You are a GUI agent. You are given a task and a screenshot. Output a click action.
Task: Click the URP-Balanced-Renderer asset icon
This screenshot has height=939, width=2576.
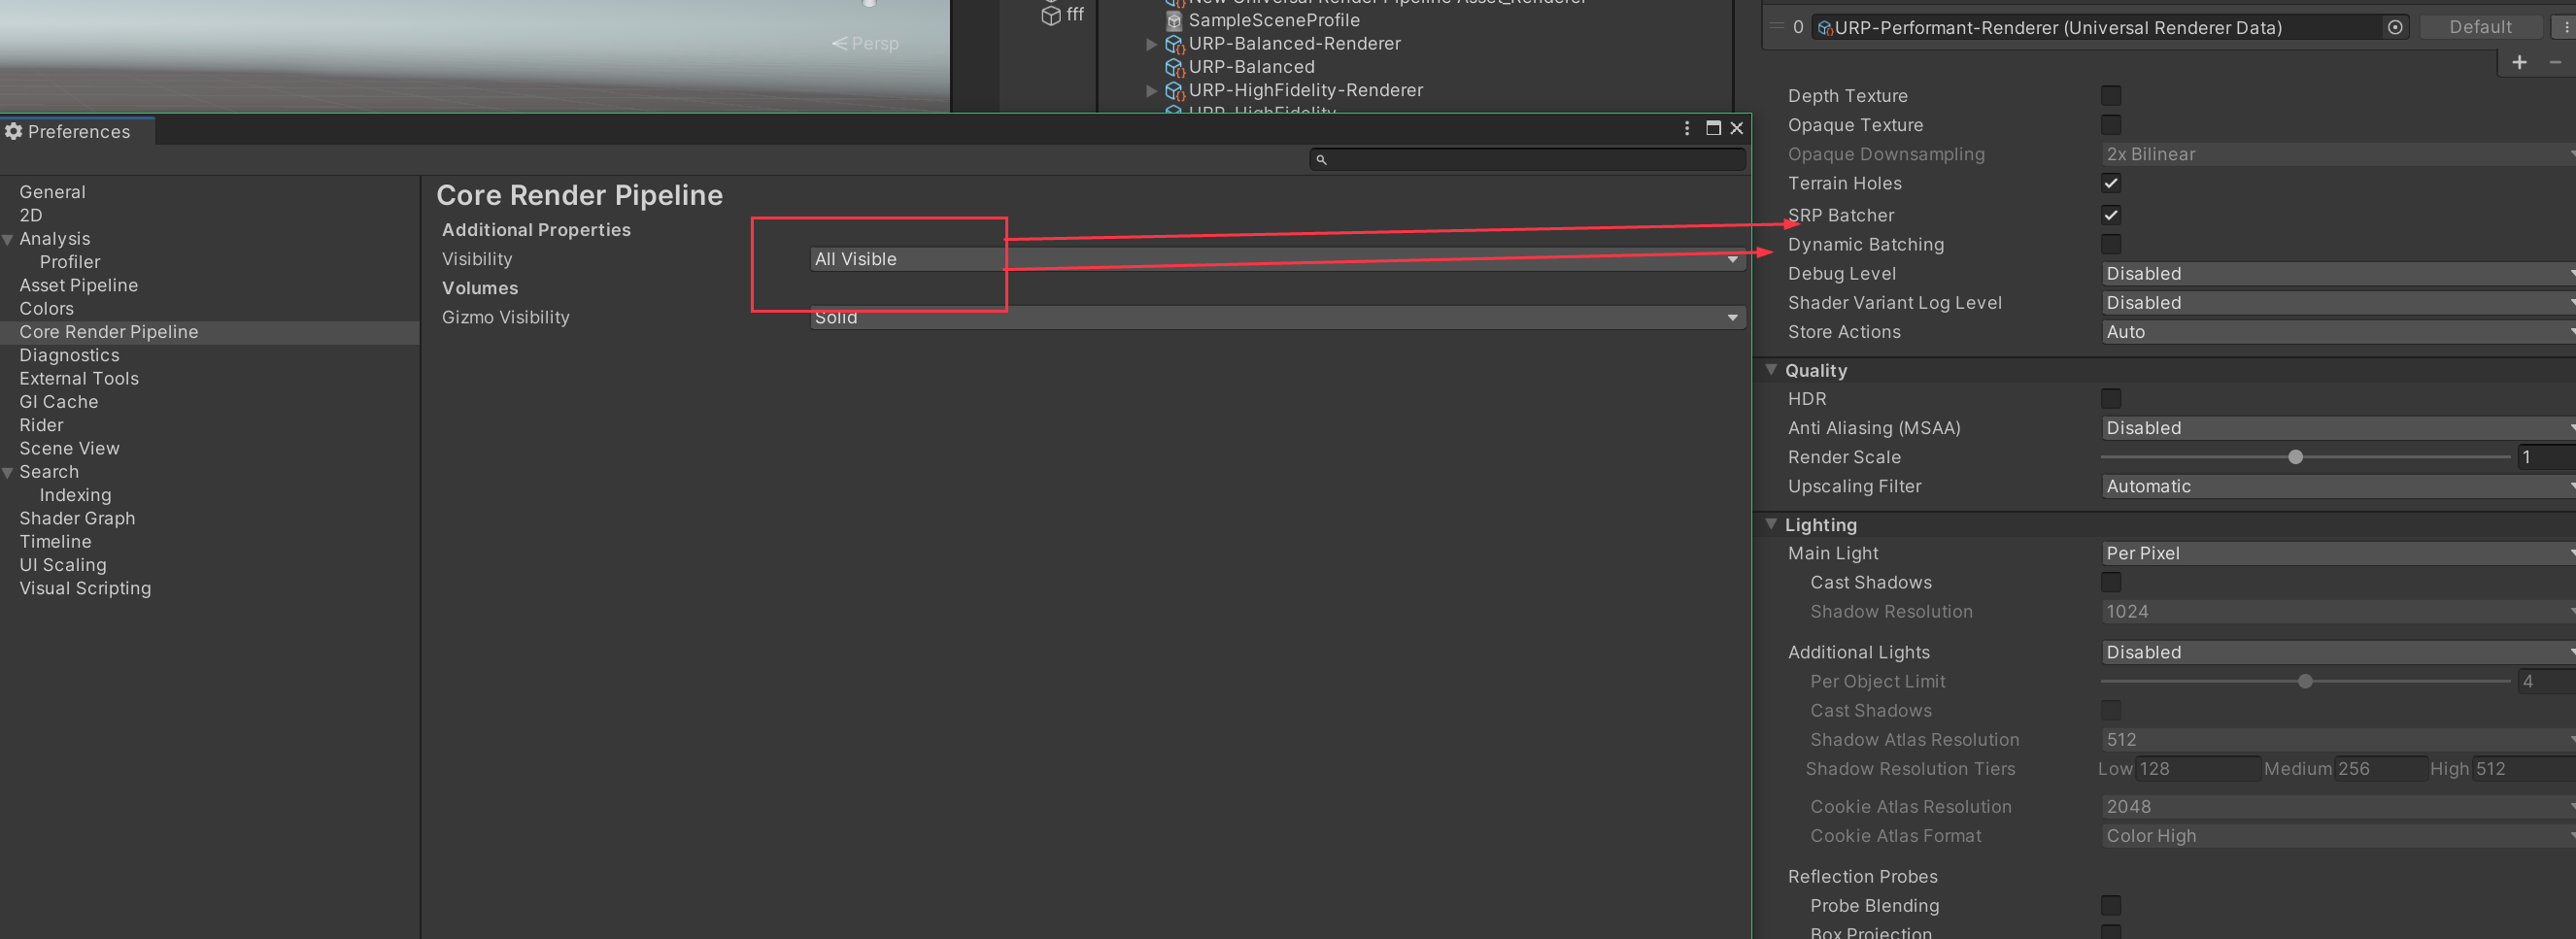[x=1173, y=43]
